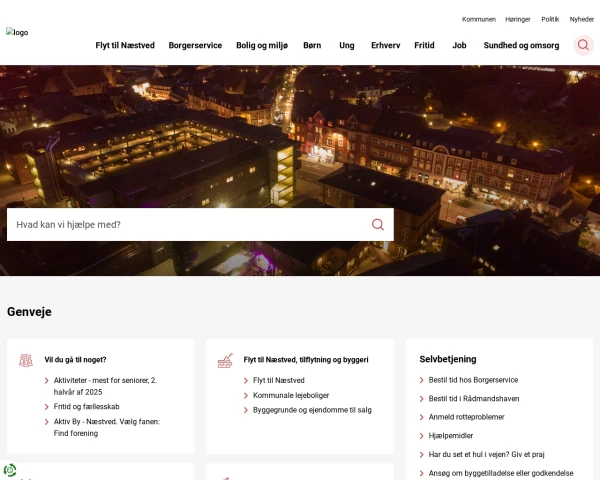Go to "Nyheder" in the top bar
600x480 pixels.
tap(581, 19)
